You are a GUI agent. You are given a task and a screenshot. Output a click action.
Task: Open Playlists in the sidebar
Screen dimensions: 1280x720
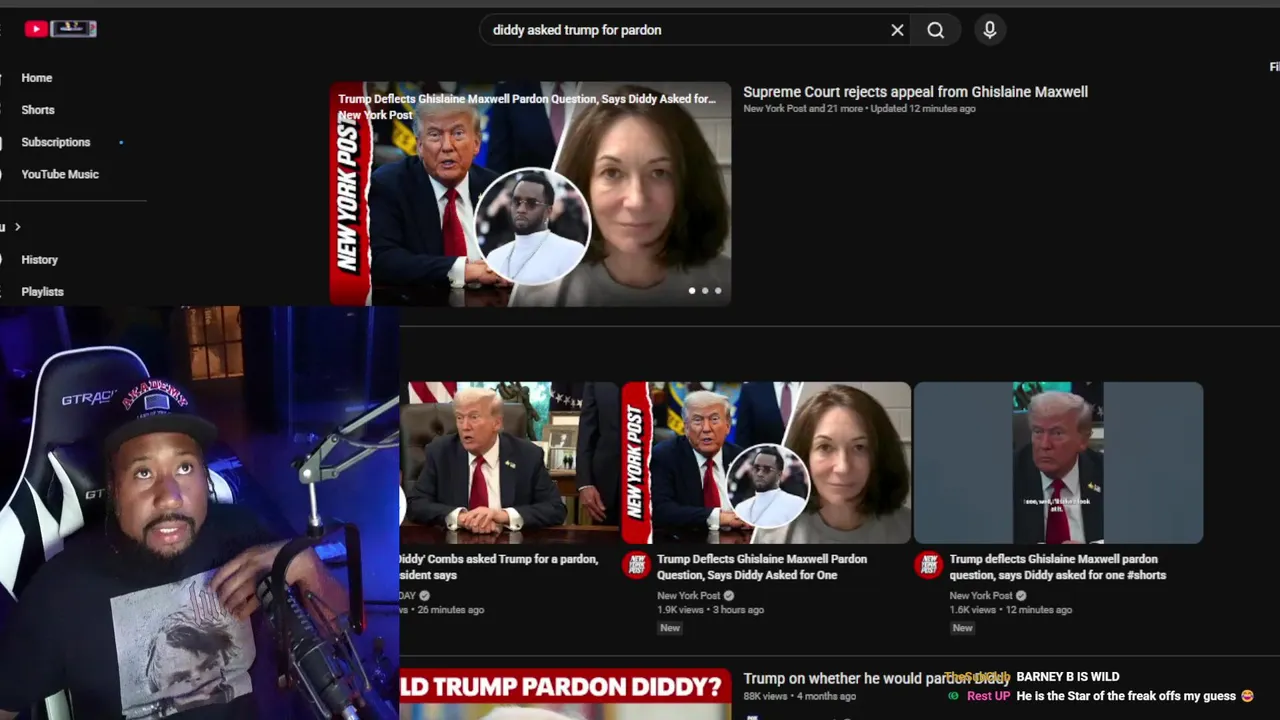[x=42, y=292]
